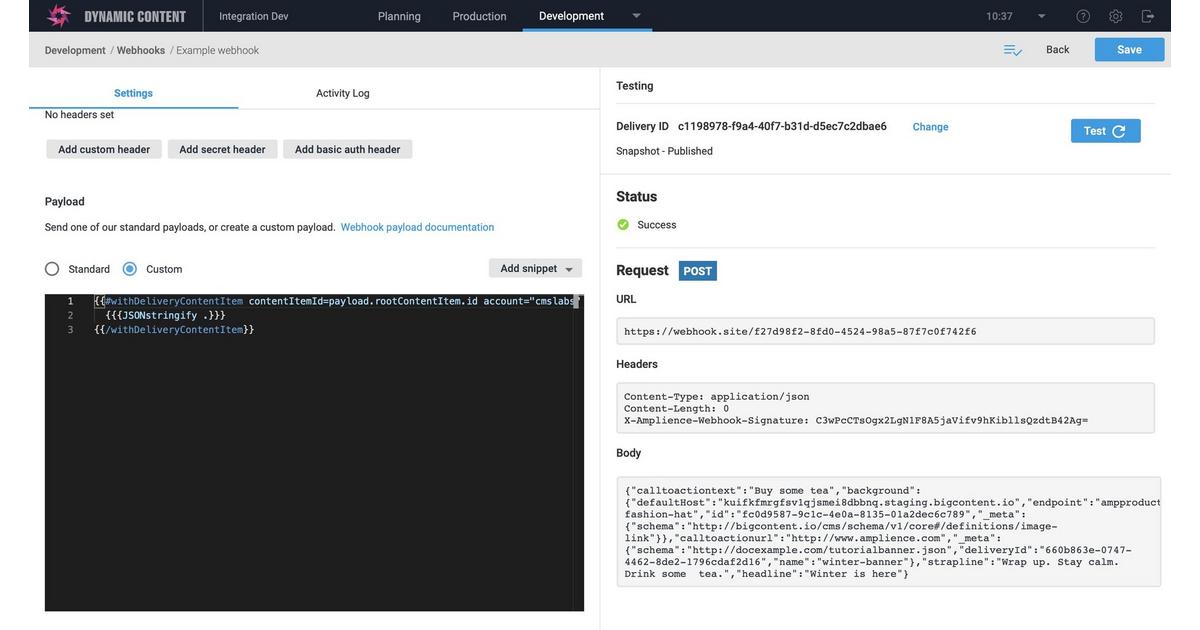Open the help question mark icon
1200x630 pixels.
[1083, 16]
